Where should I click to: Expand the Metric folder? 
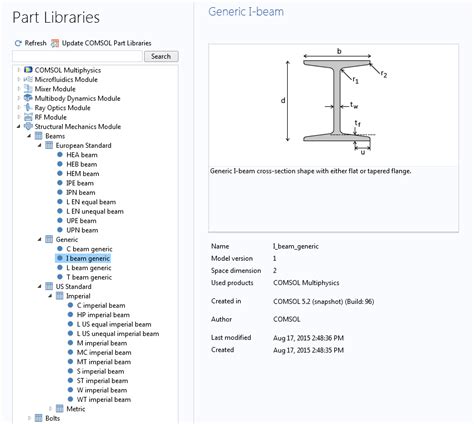click(50, 409)
